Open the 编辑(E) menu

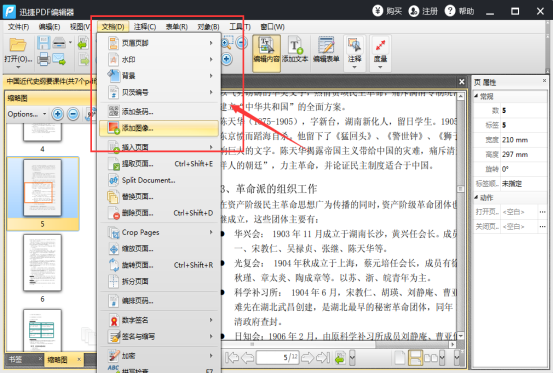point(49,27)
